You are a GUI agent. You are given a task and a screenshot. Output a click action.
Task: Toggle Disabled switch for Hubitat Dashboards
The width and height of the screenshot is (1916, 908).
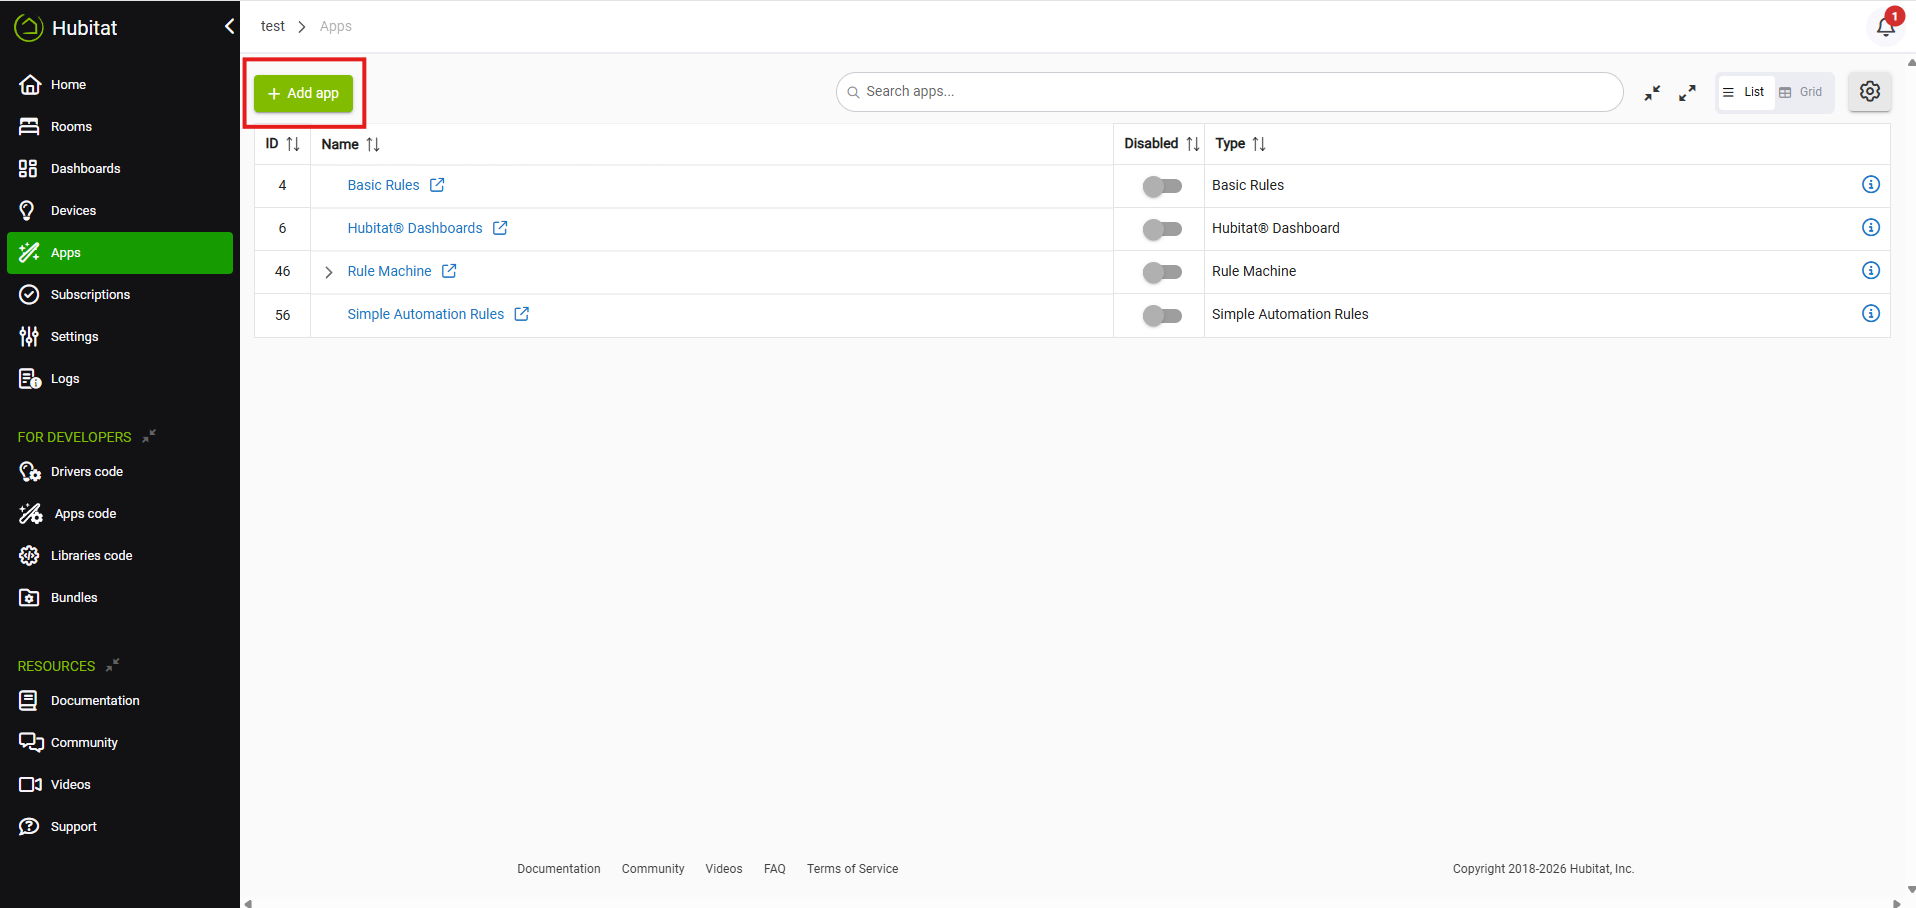point(1162,229)
